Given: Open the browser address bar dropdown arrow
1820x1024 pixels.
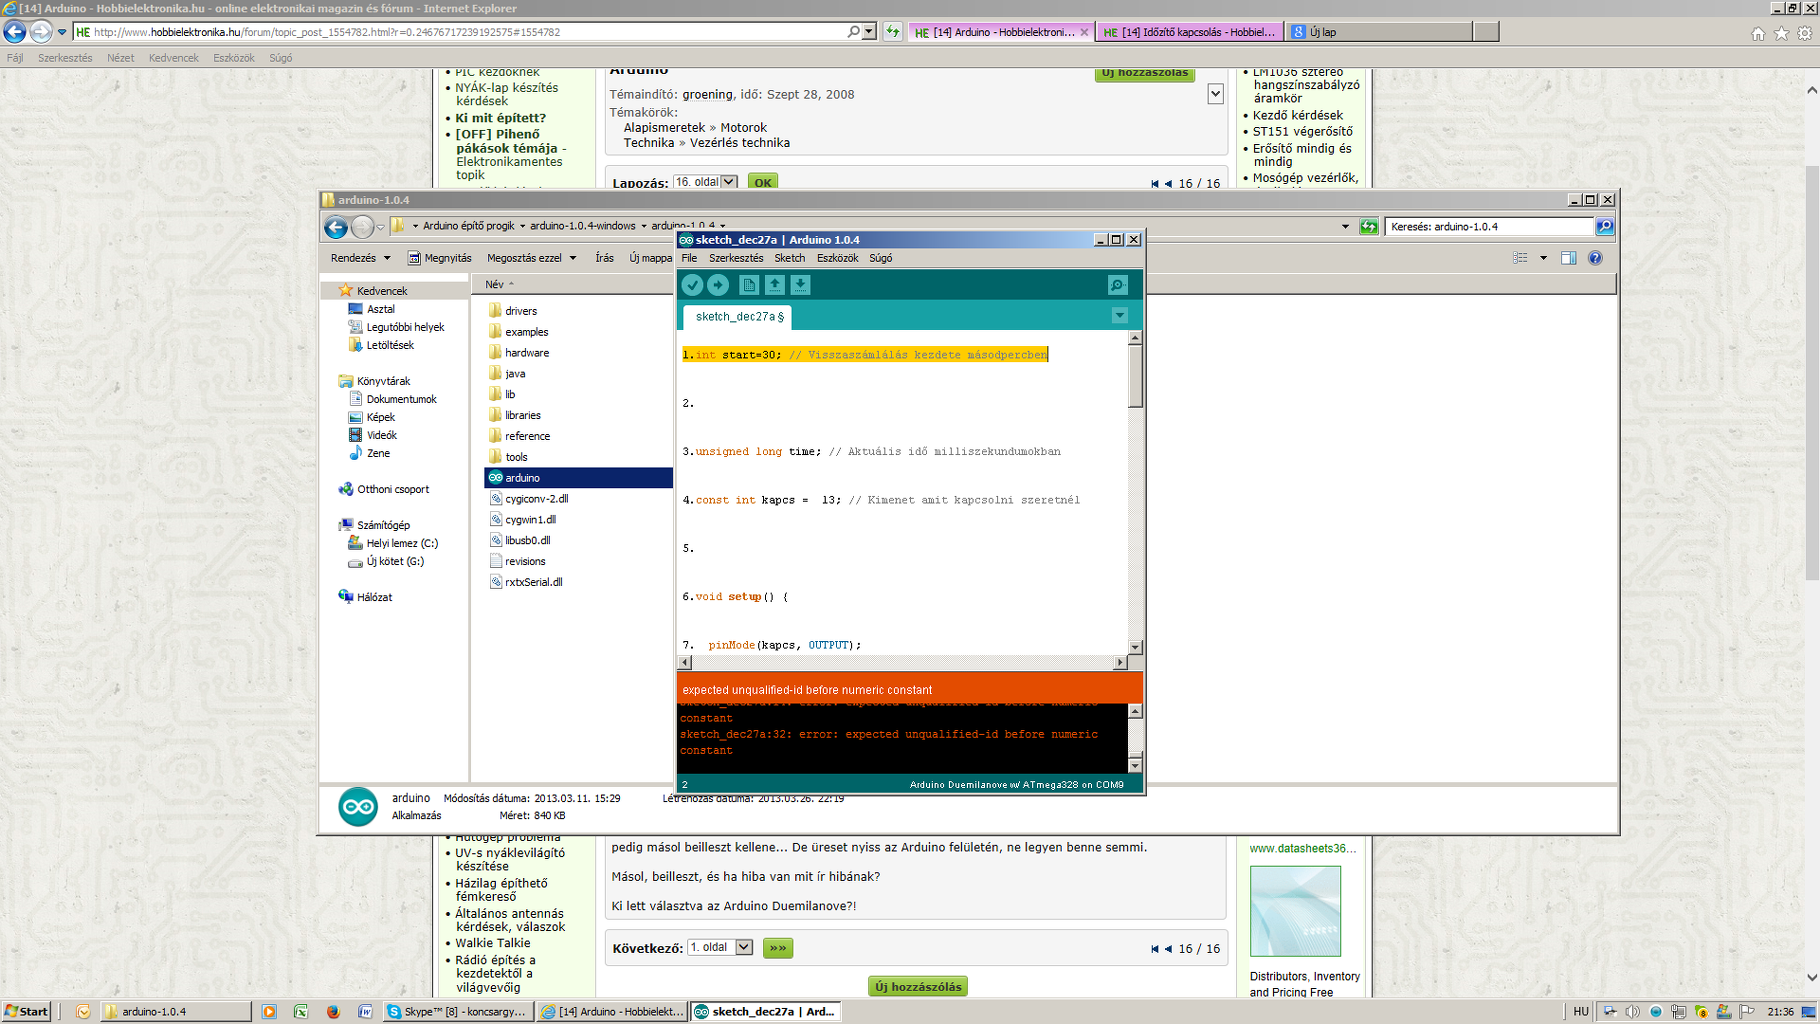Looking at the screenshot, I should [869, 32].
